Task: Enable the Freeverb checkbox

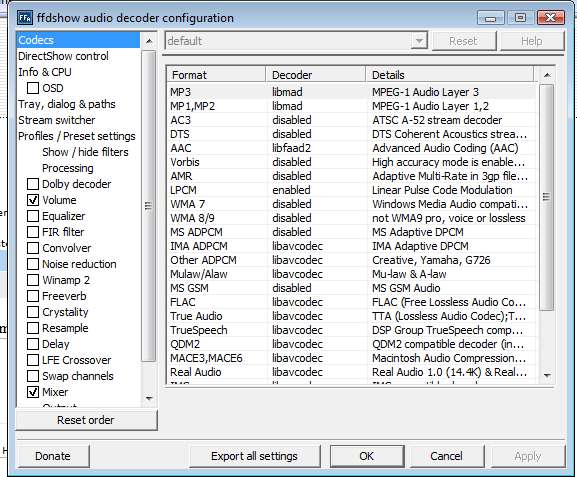Action: 33,296
